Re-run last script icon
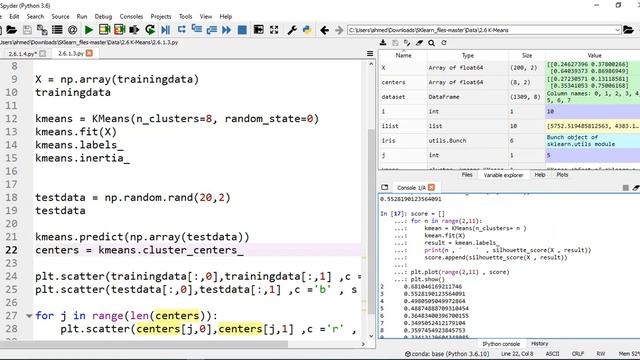This screenshot has height=360, width=640. coord(150,30)
